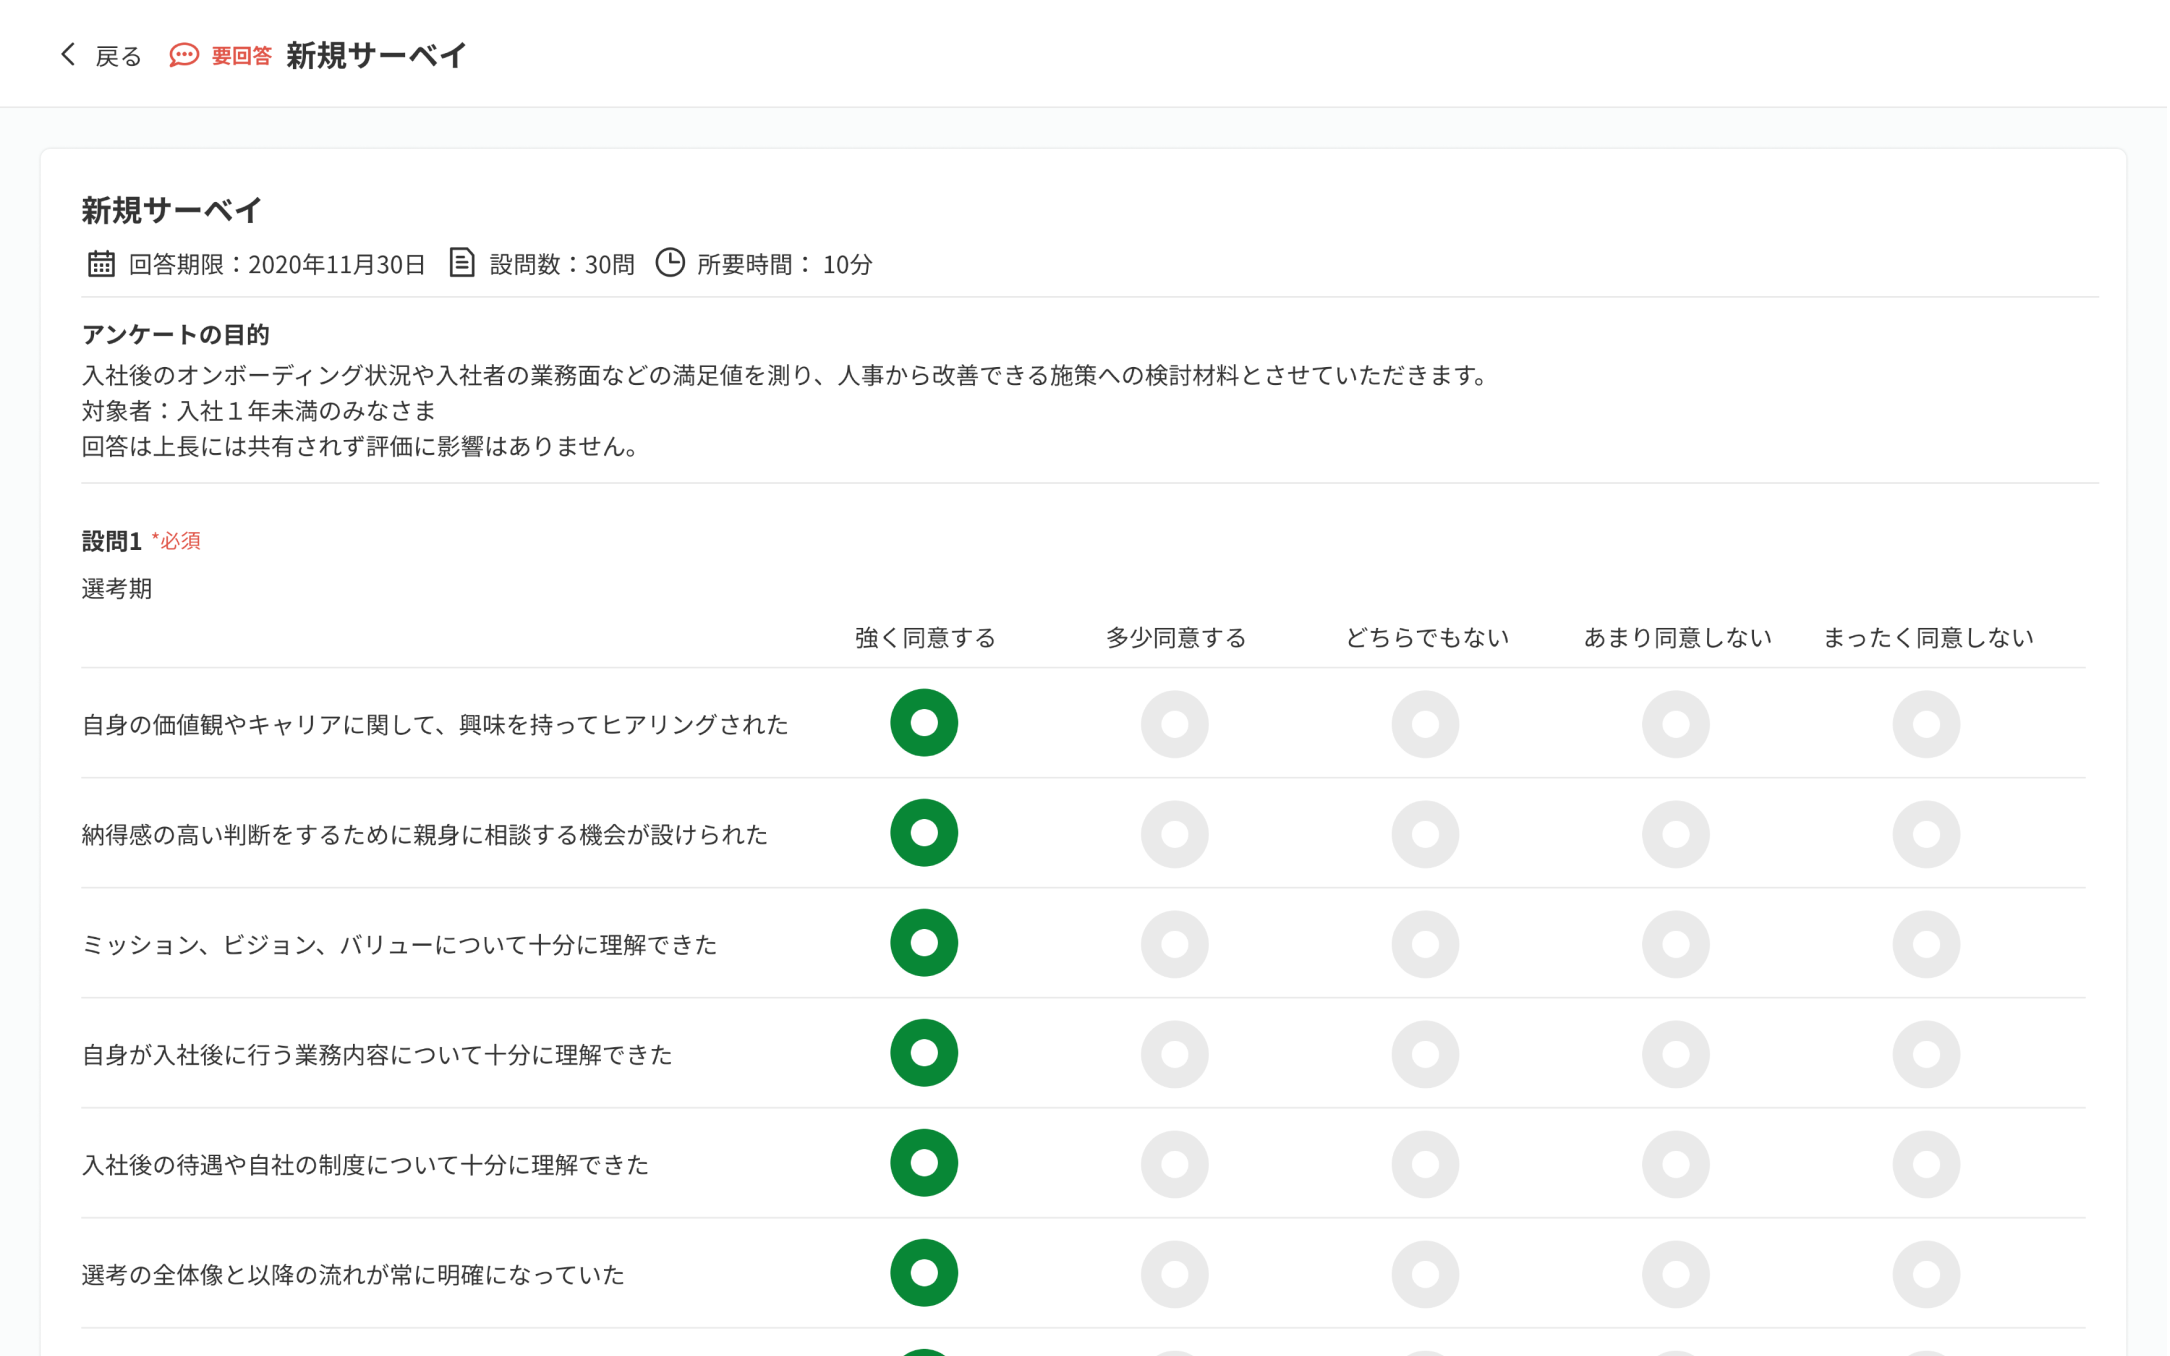Select あまり同意しない for ミッション、ビジョン row

(1675, 943)
